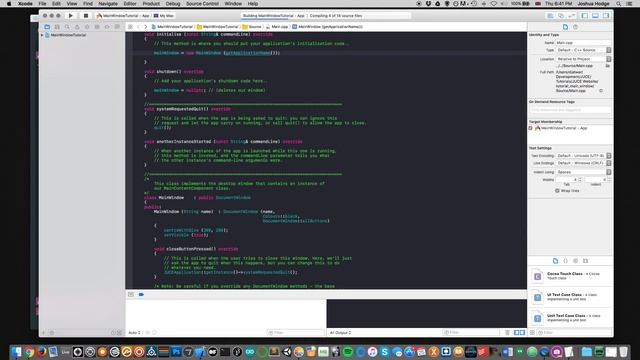This screenshot has height=360, width=640.
Task: Click the hide debug area icon
Action: tap(131, 294)
